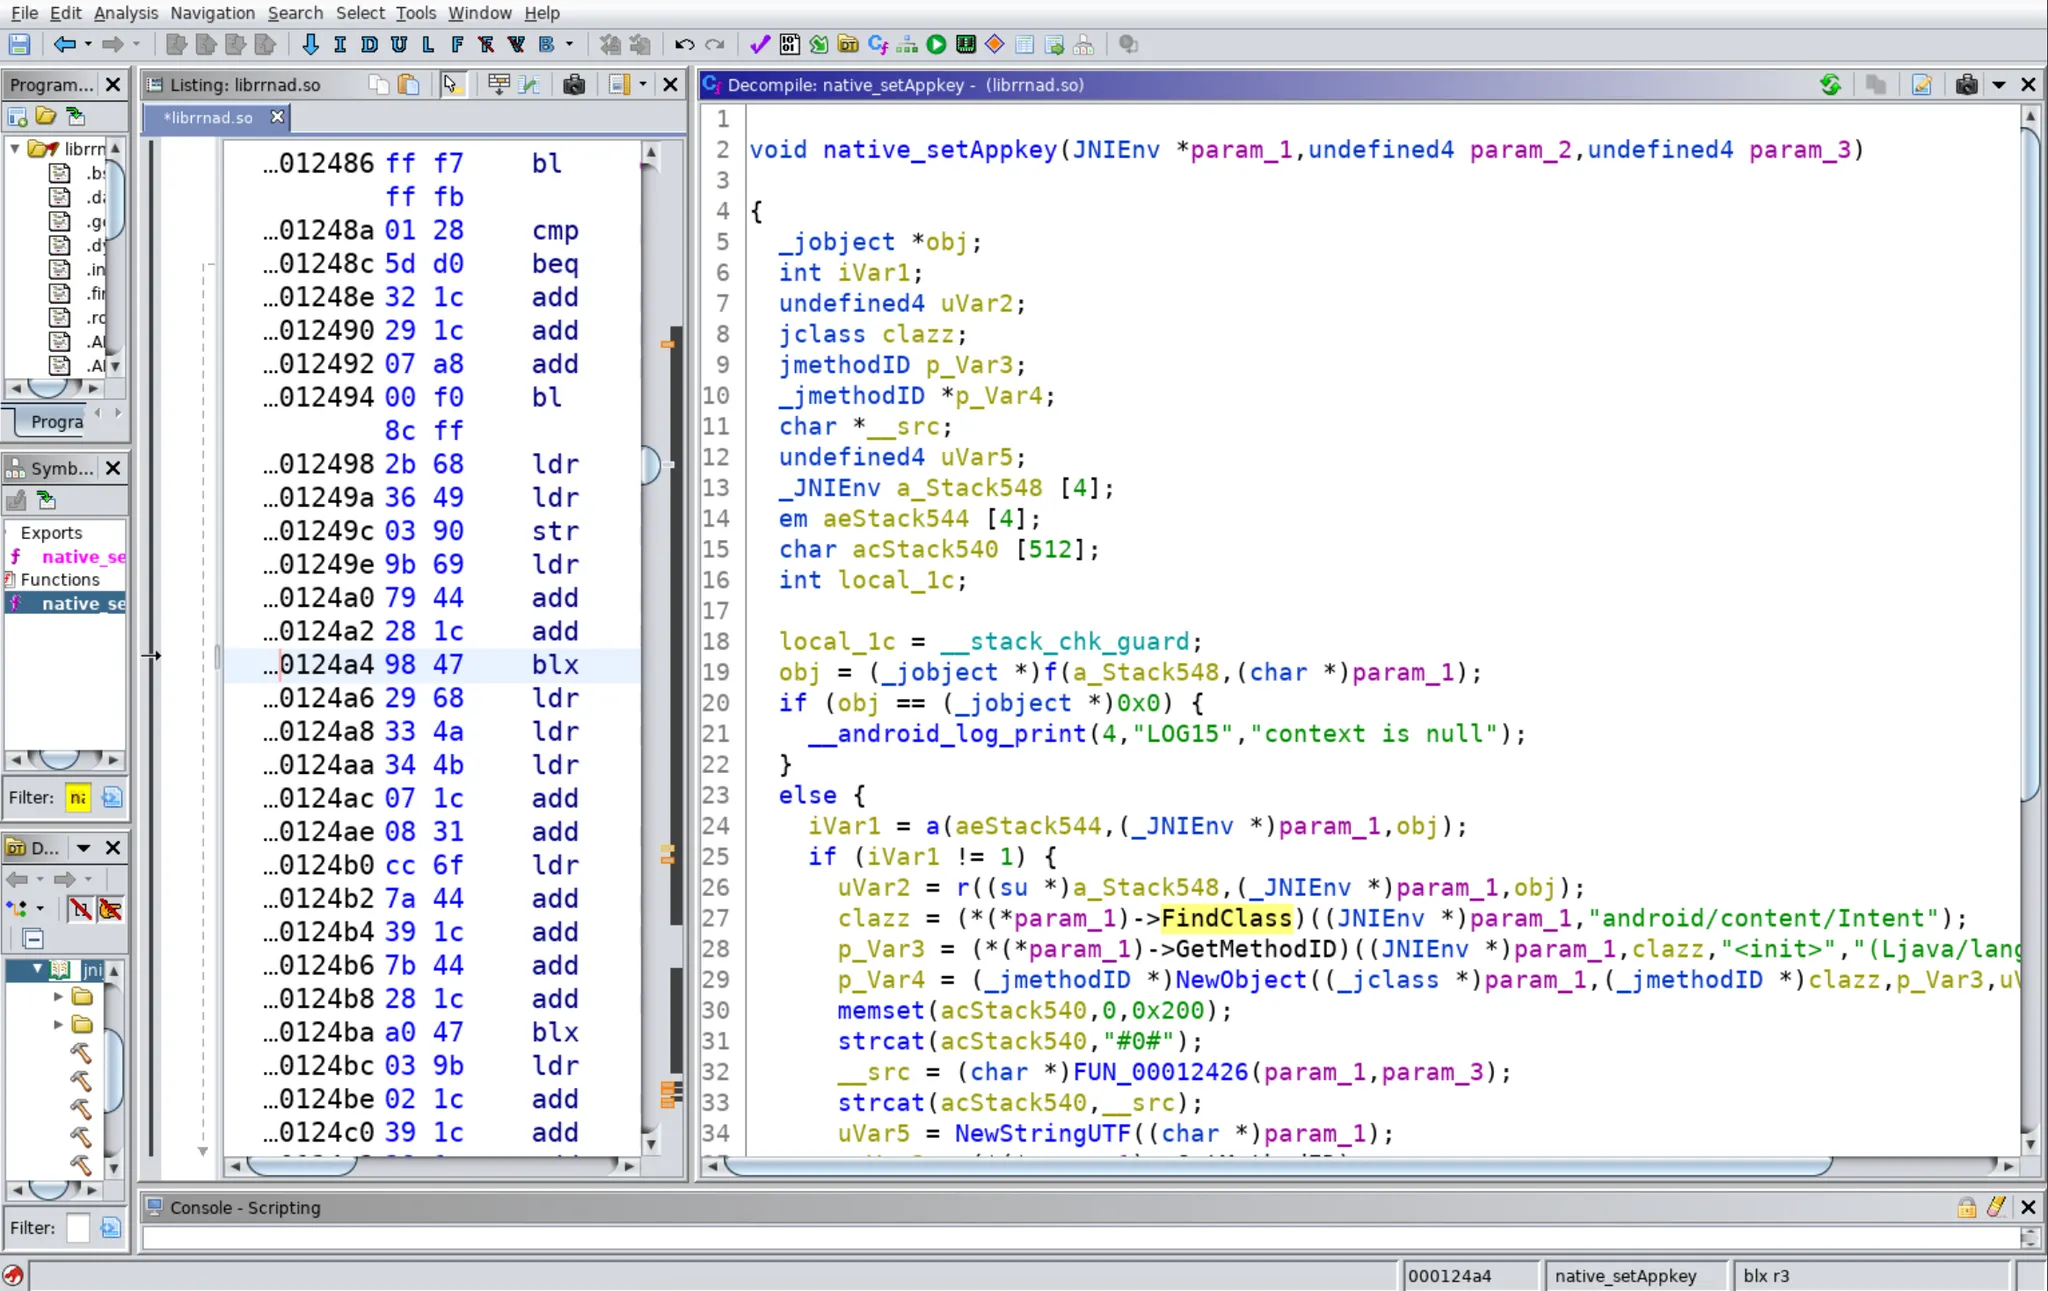Click the Save program icon
This screenshot has width=2048, height=1291.
19,45
